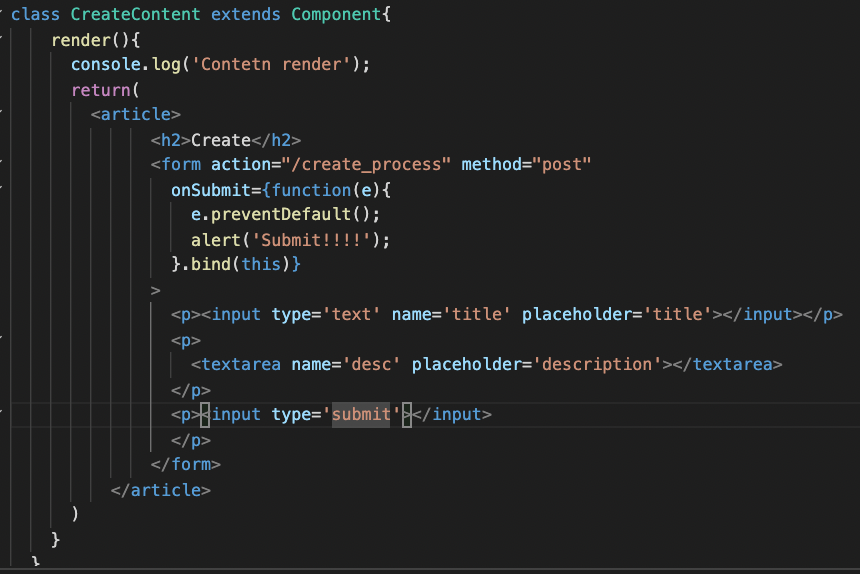Click the alert 'Submit!!!!' string
The image size is (860, 574).
click(311, 240)
